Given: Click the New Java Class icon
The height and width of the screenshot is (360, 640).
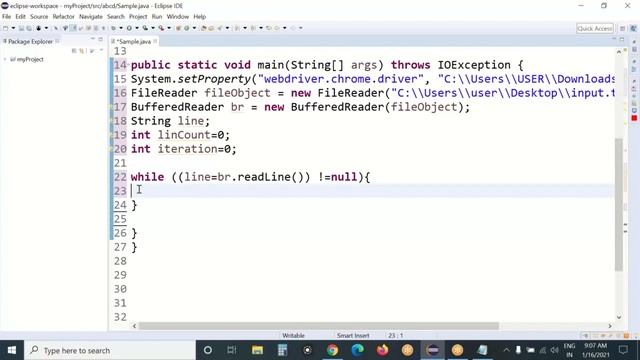Looking at the screenshot, I should 187,28.
